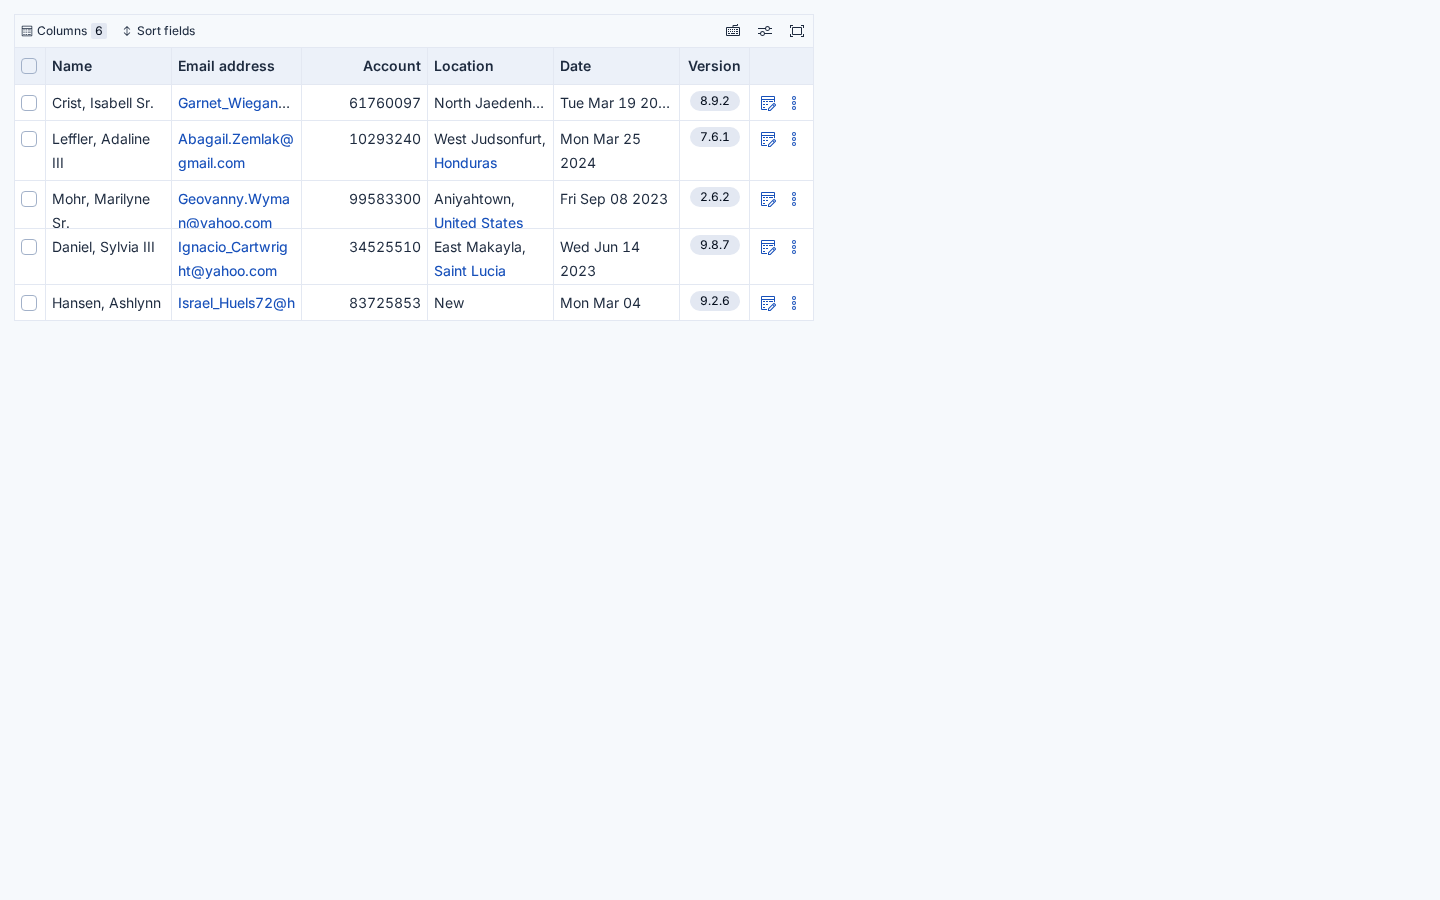Sort by the Account column header
Image resolution: width=1440 pixels, height=900 pixels.
(364, 66)
